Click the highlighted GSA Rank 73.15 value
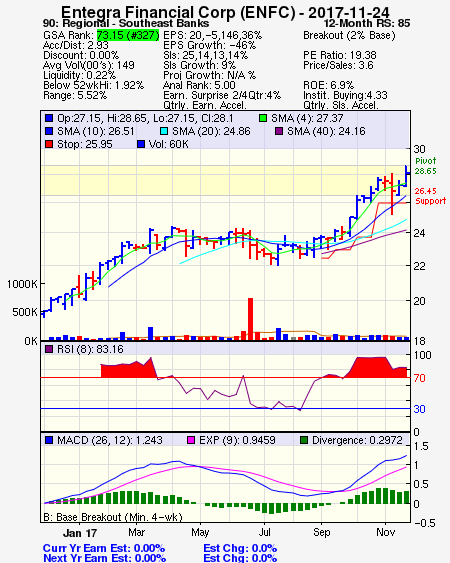The image size is (450, 563). [x=128, y=35]
